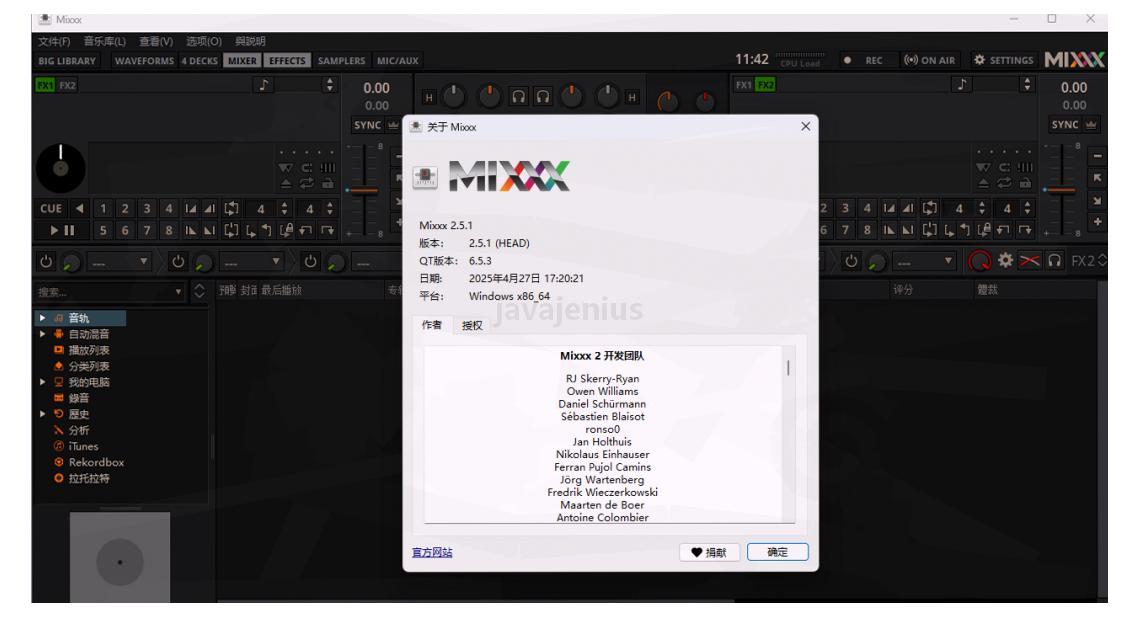The height and width of the screenshot is (617, 1139).
Task: Click right deck plus rate button
Action: click(1098, 222)
